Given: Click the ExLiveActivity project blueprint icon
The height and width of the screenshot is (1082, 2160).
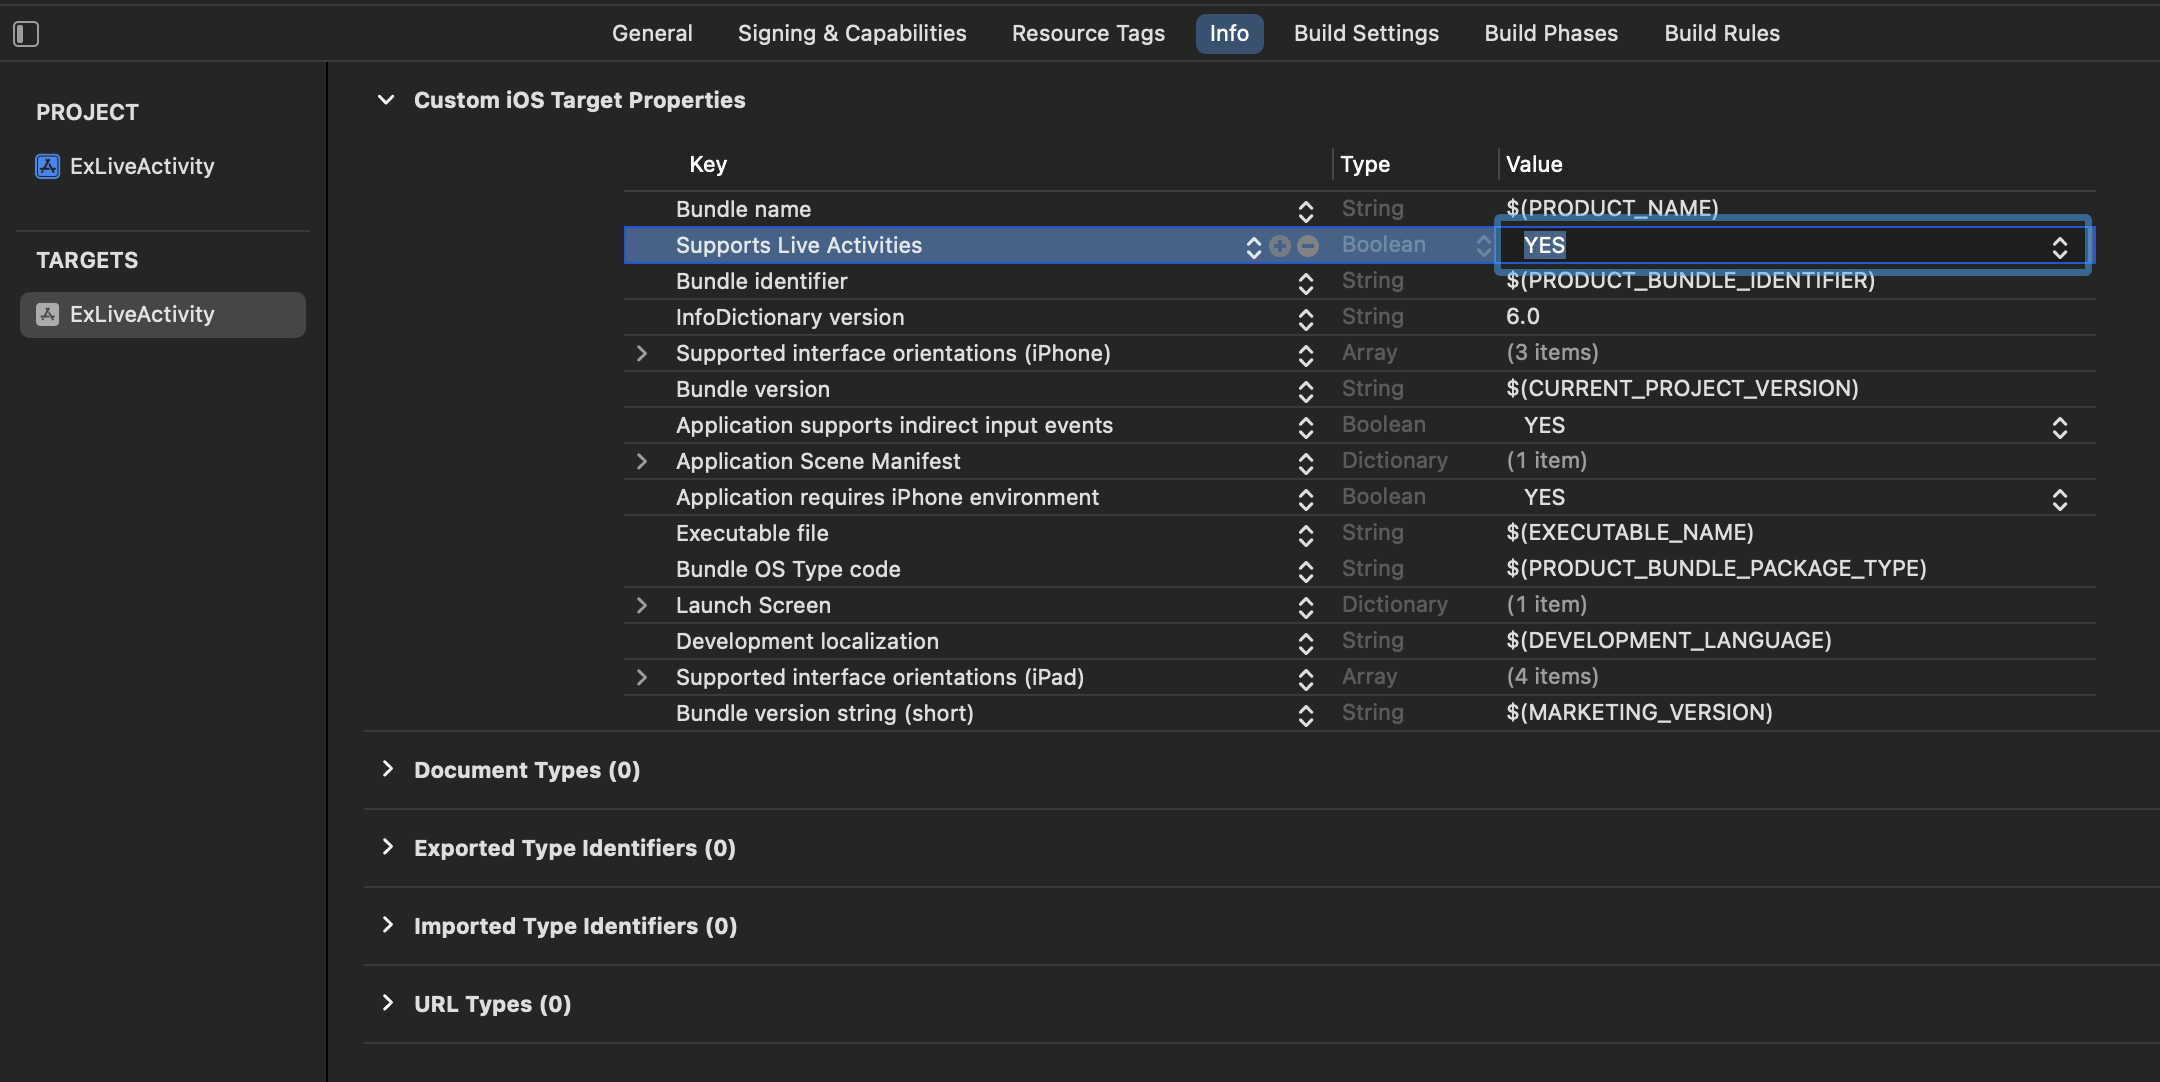Looking at the screenshot, I should tap(48, 166).
